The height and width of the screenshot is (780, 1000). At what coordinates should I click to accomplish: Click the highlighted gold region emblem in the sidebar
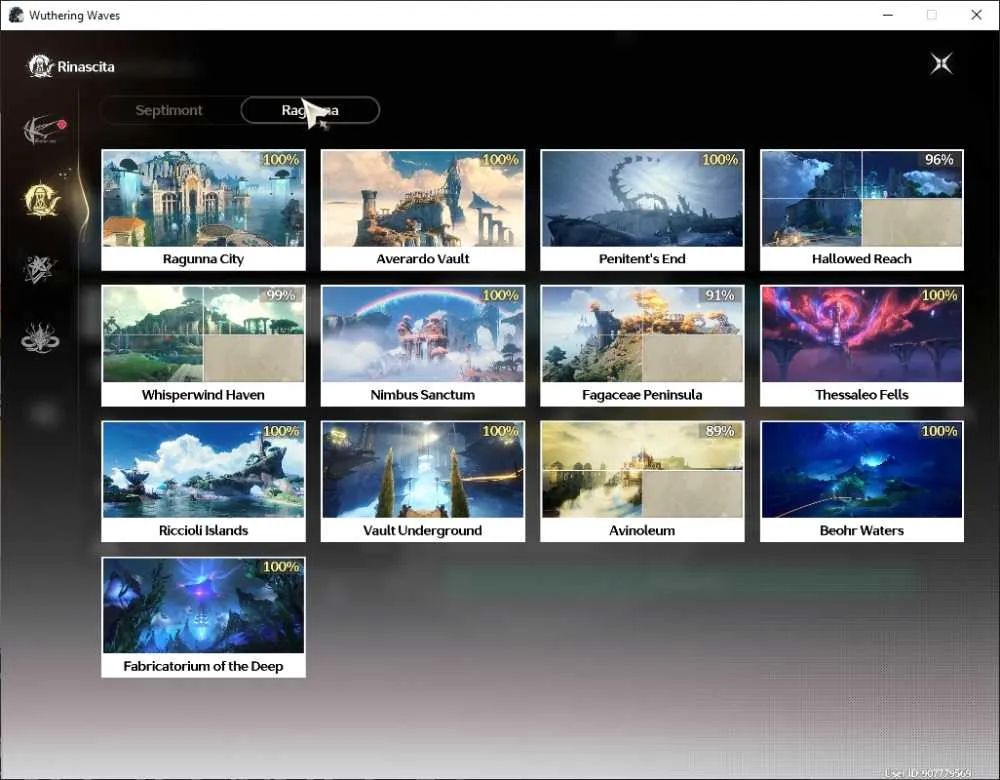click(41, 198)
